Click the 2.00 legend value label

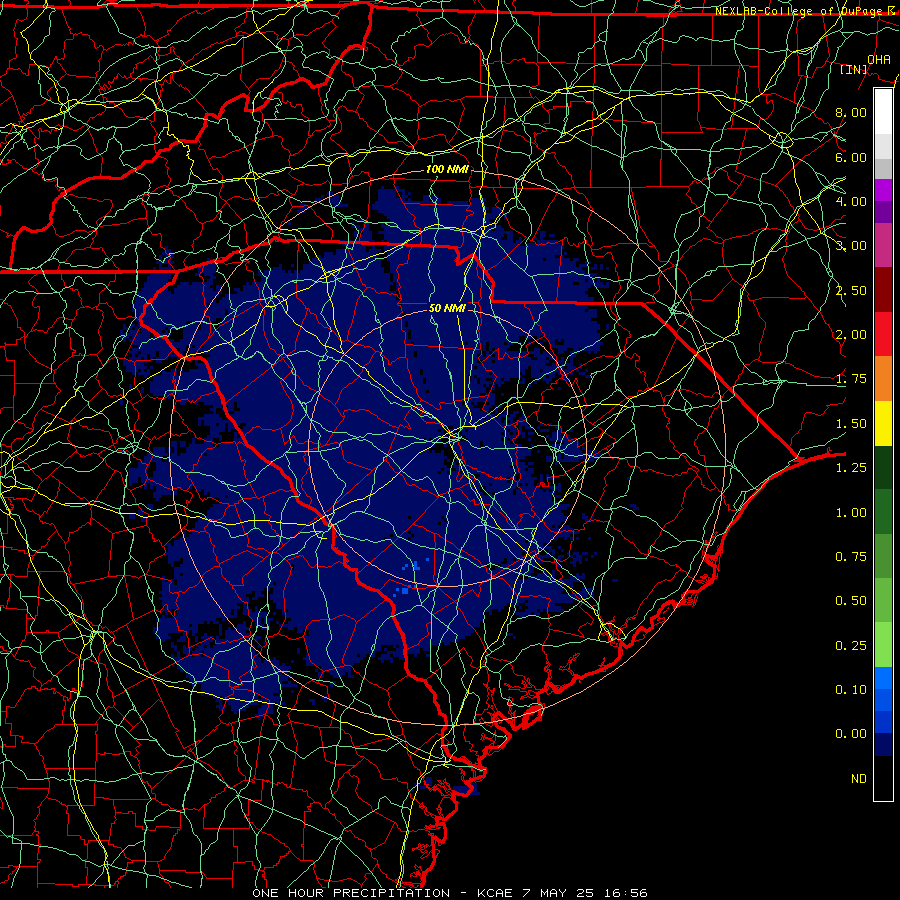pos(851,335)
